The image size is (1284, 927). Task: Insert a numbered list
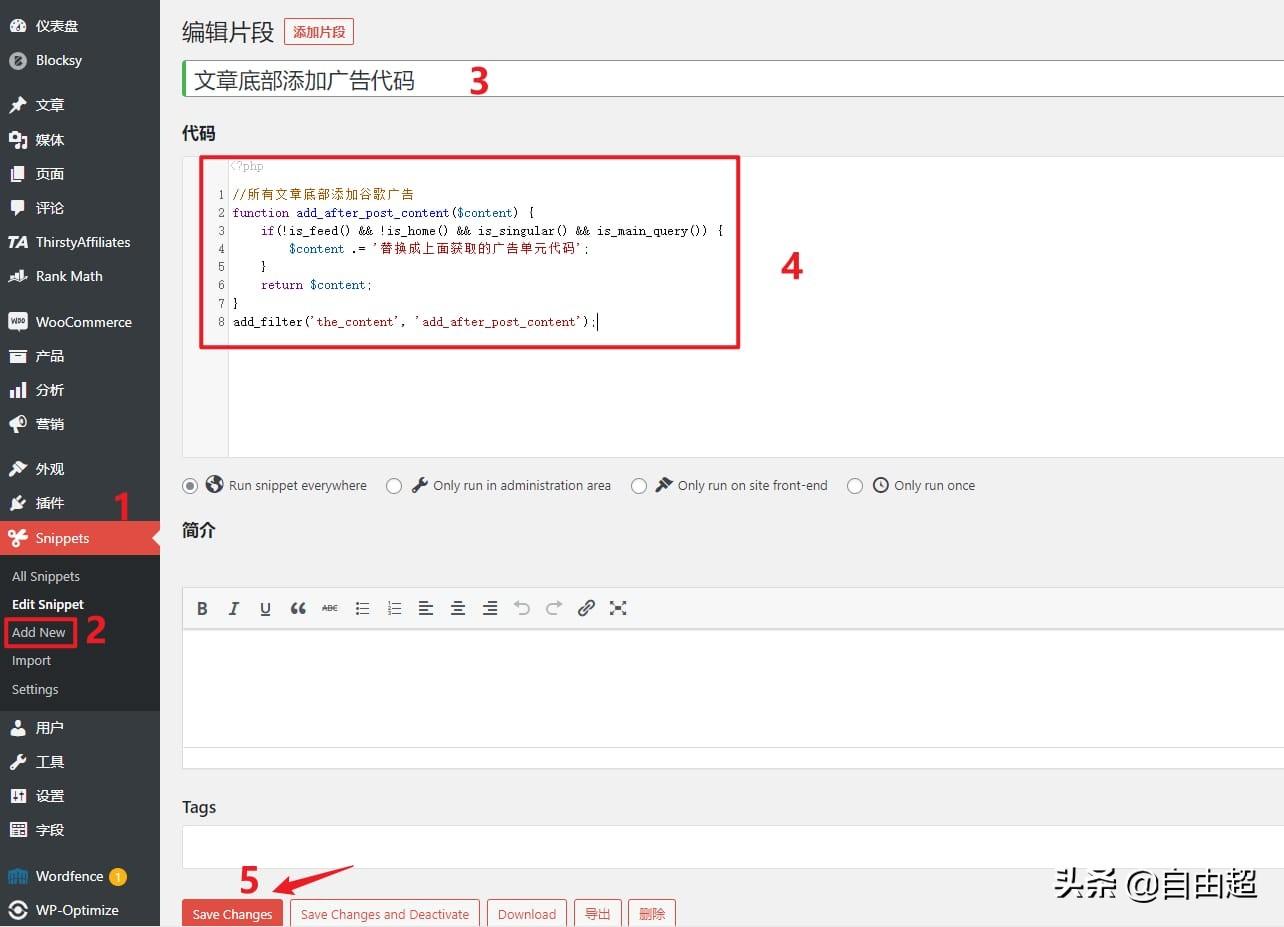click(394, 608)
